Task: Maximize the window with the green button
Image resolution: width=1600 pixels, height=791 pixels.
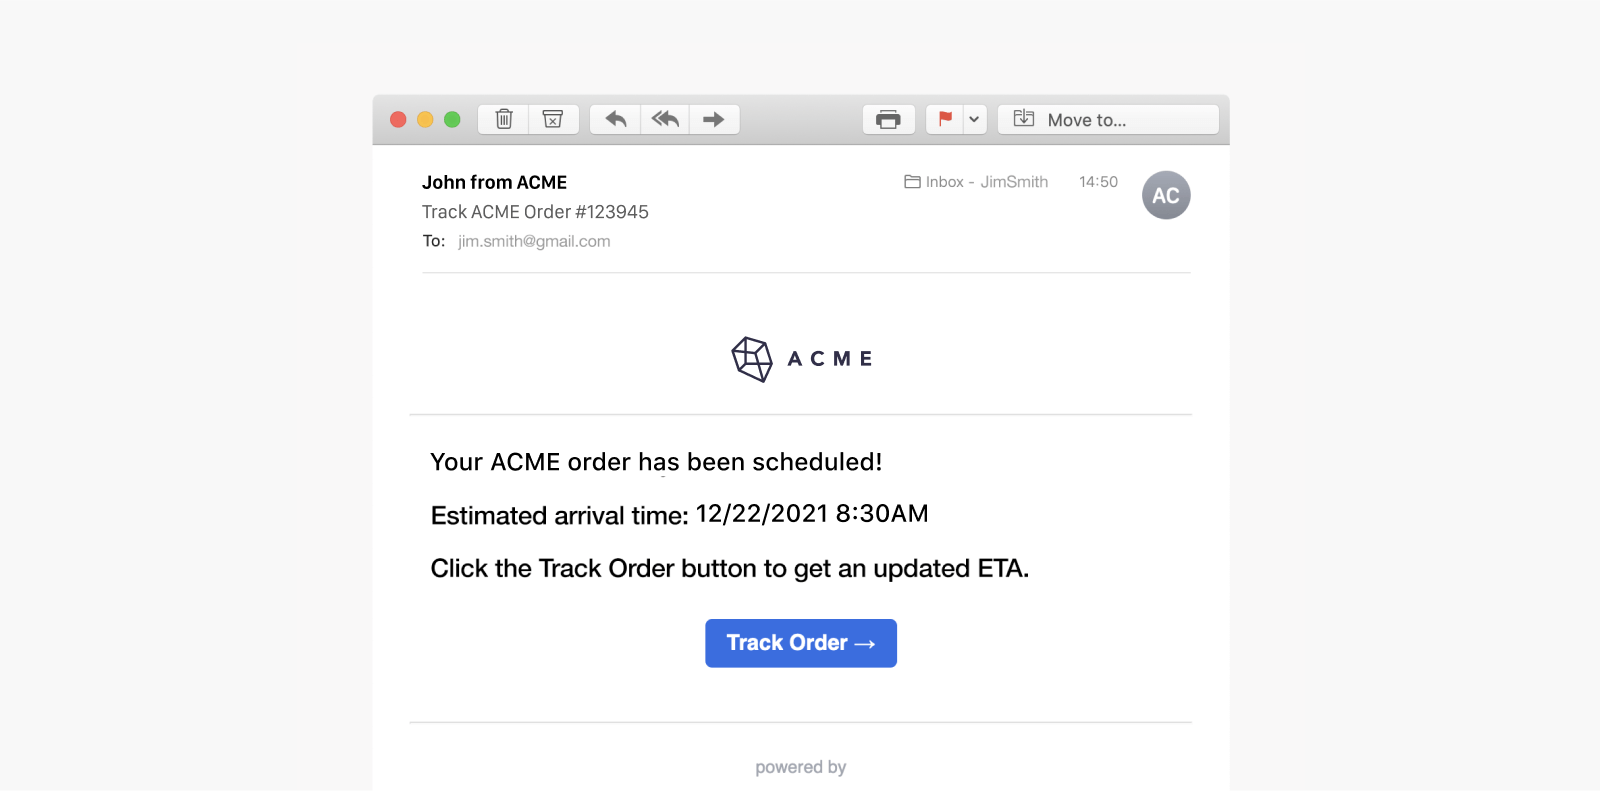Action: (x=452, y=119)
